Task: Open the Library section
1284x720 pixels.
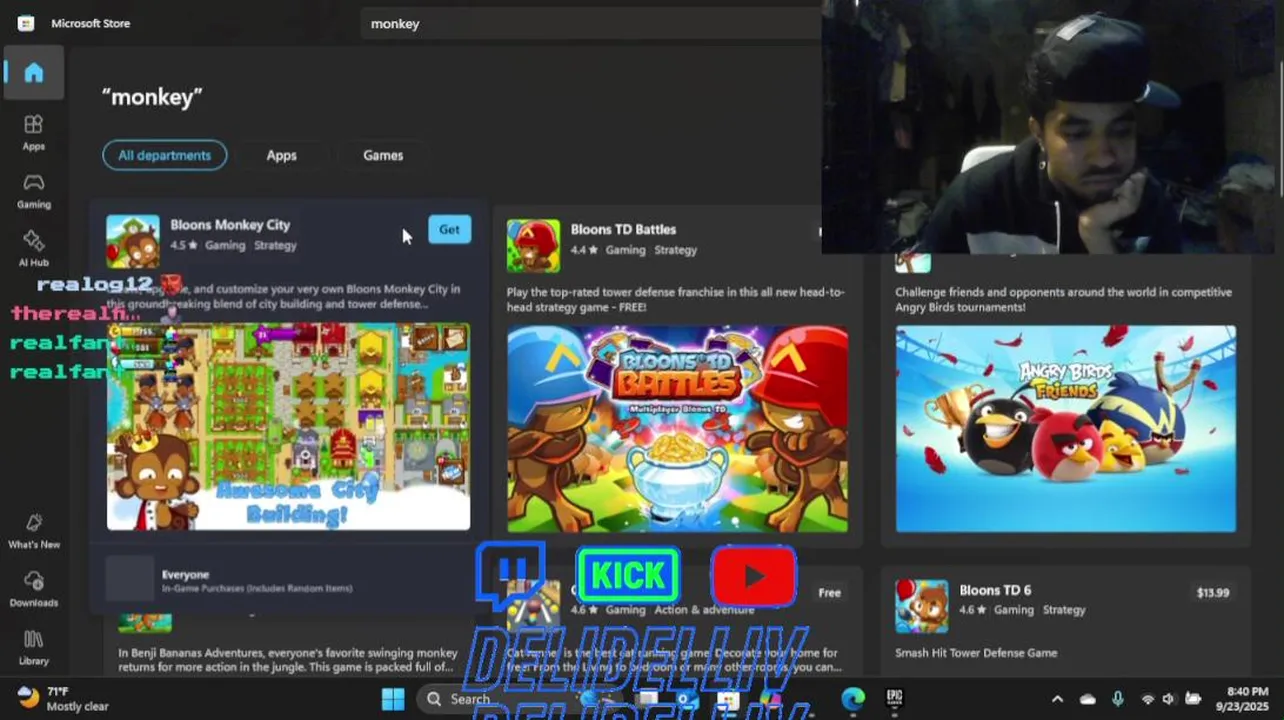Action: click(34, 647)
